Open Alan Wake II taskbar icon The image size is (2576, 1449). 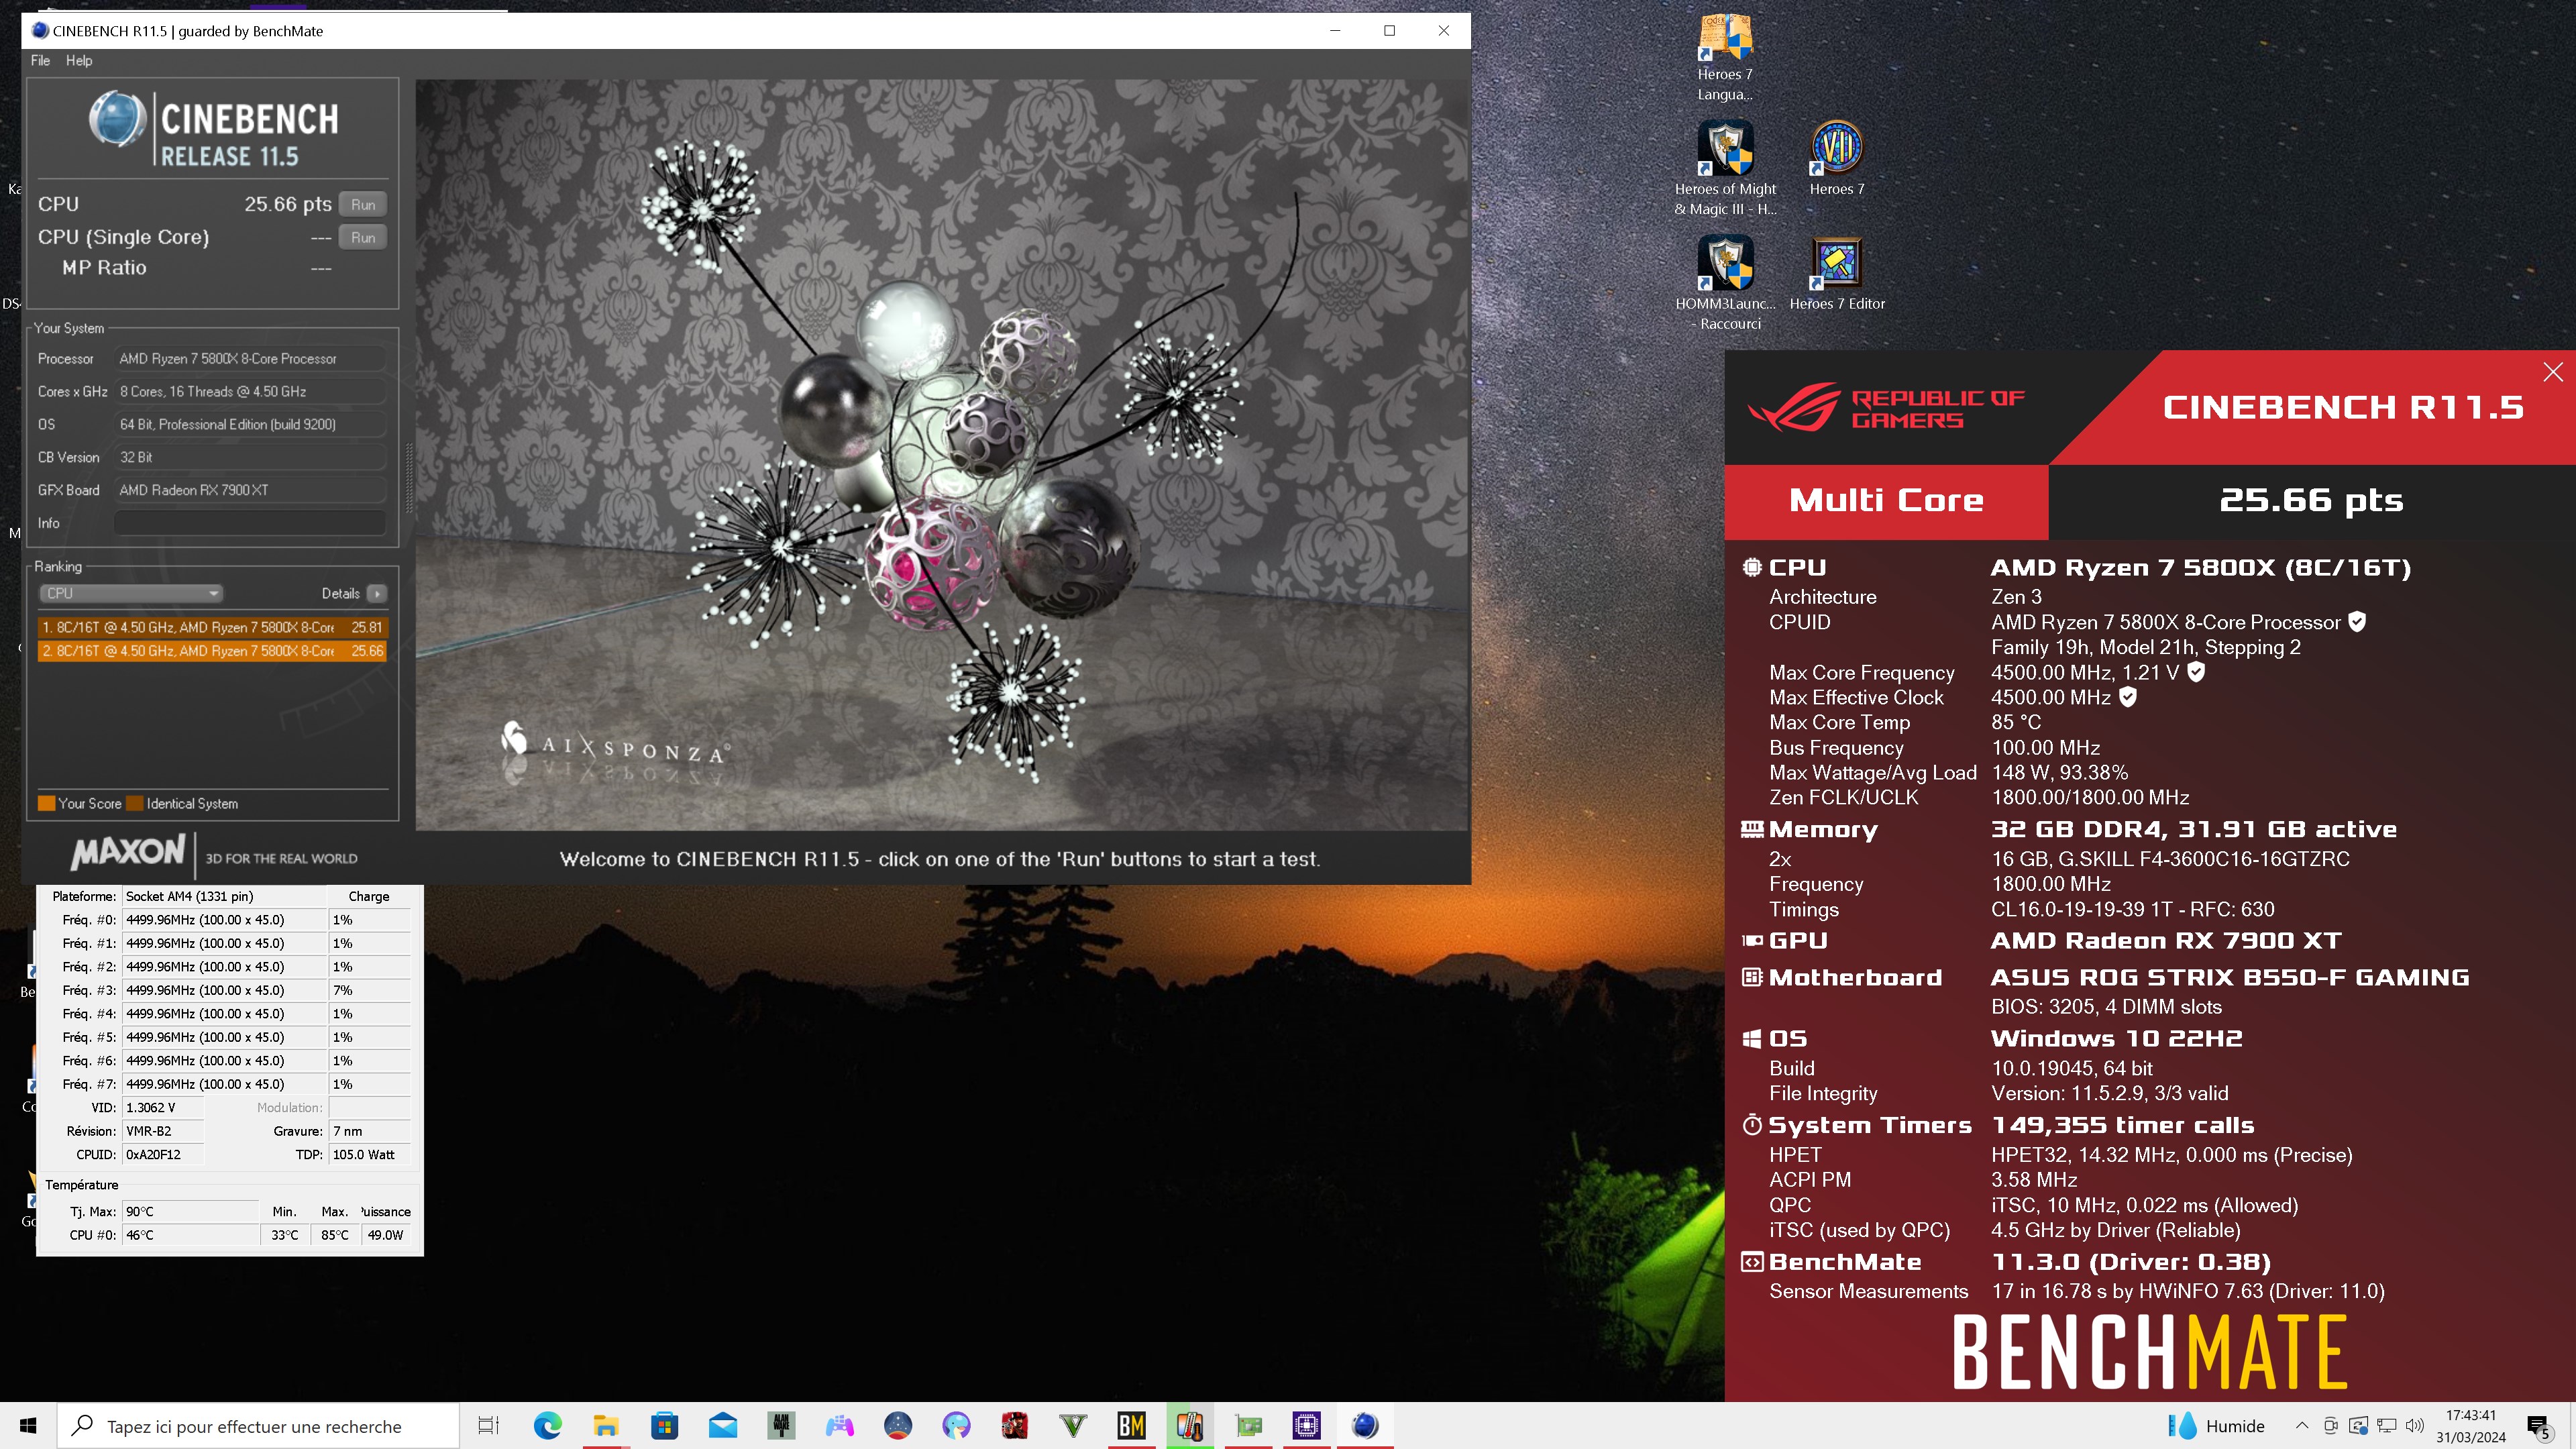tap(781, 1425)
